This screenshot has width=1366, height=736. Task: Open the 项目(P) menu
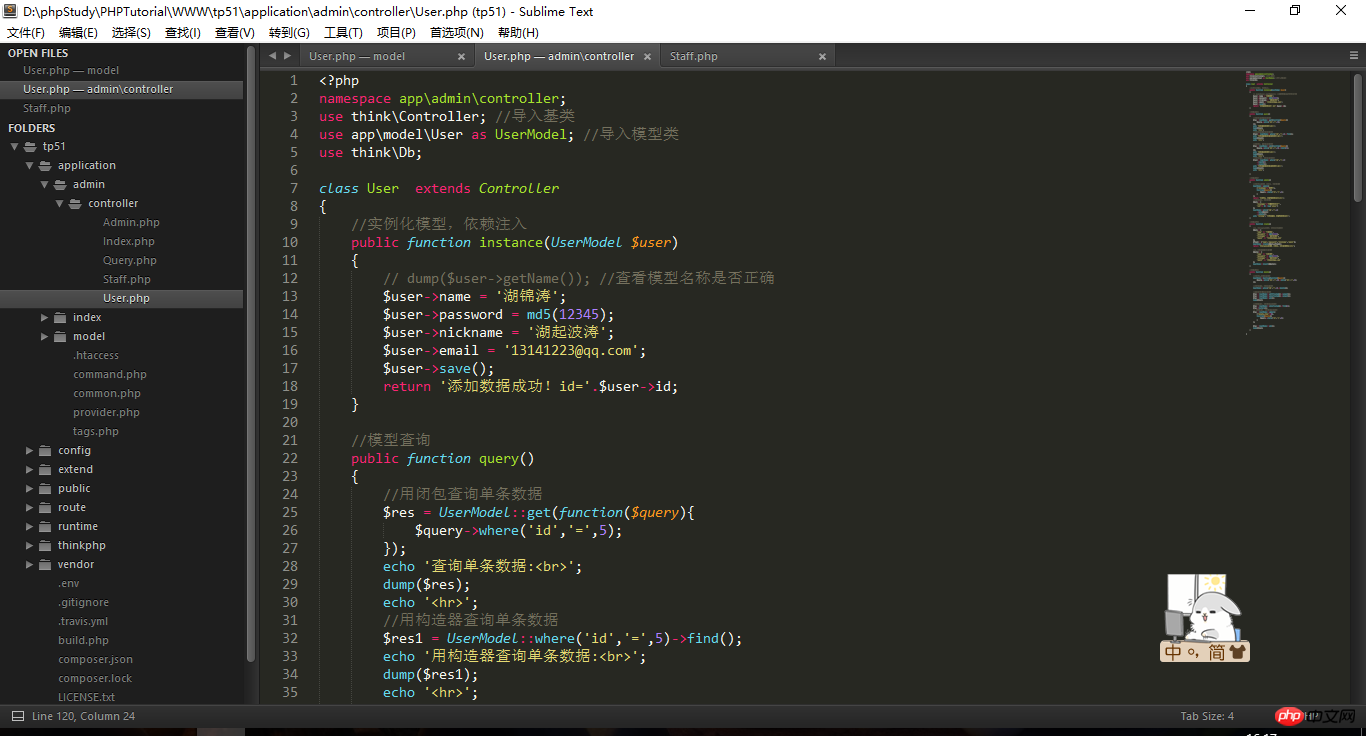click(396, 33)
